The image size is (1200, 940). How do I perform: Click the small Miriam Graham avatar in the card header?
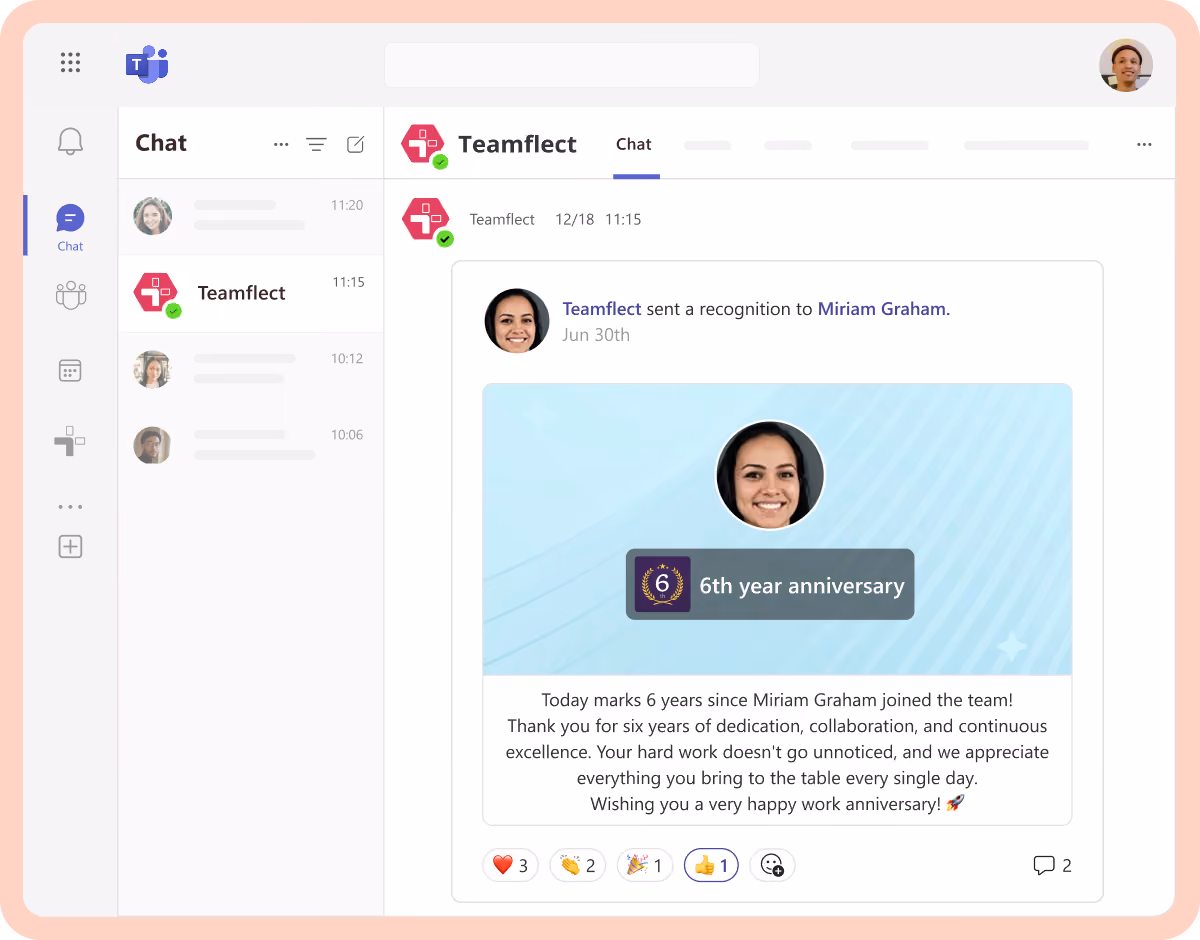pos(517,321)
